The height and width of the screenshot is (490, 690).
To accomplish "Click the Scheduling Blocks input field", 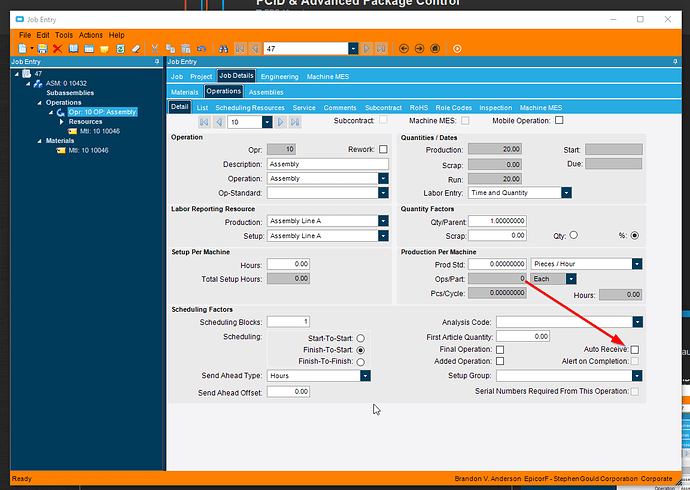I will click(x=288, y=322).
